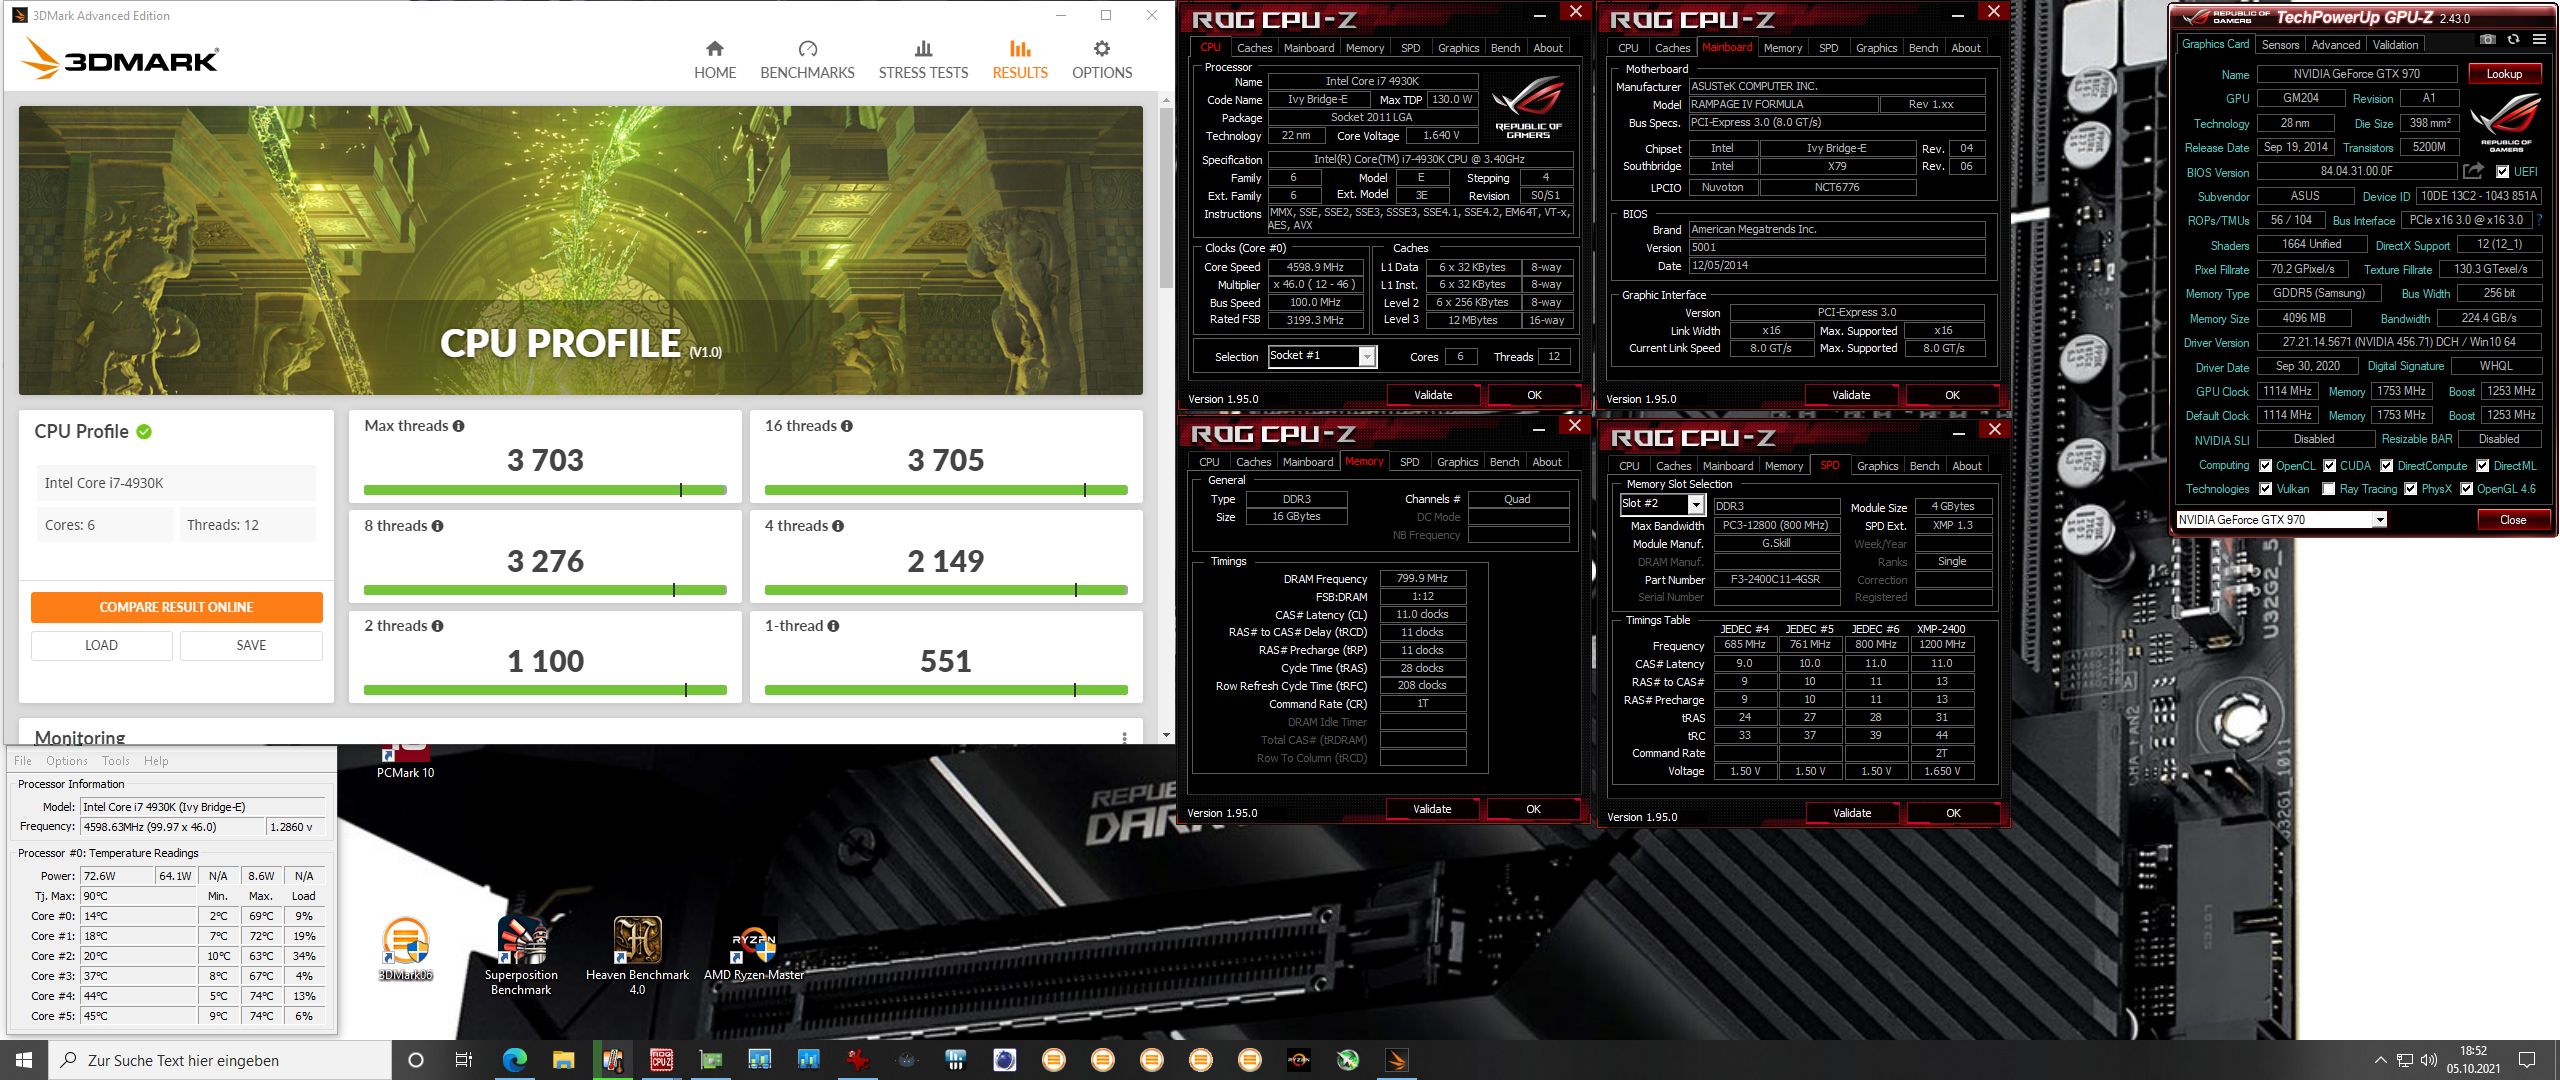This screenshot has width=2560, height=1080.
Task: Open the Slot #2 memory slot dropdown
Action: click(1696, 504)
